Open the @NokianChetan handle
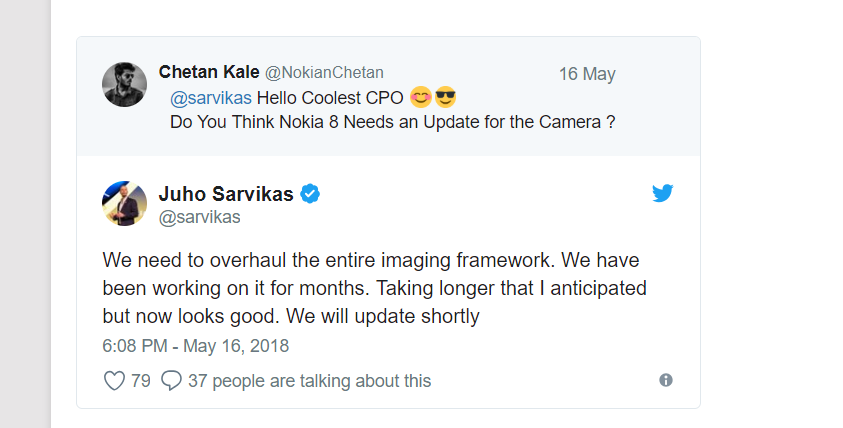Screen dimensions: 843x428 [324, 73]
